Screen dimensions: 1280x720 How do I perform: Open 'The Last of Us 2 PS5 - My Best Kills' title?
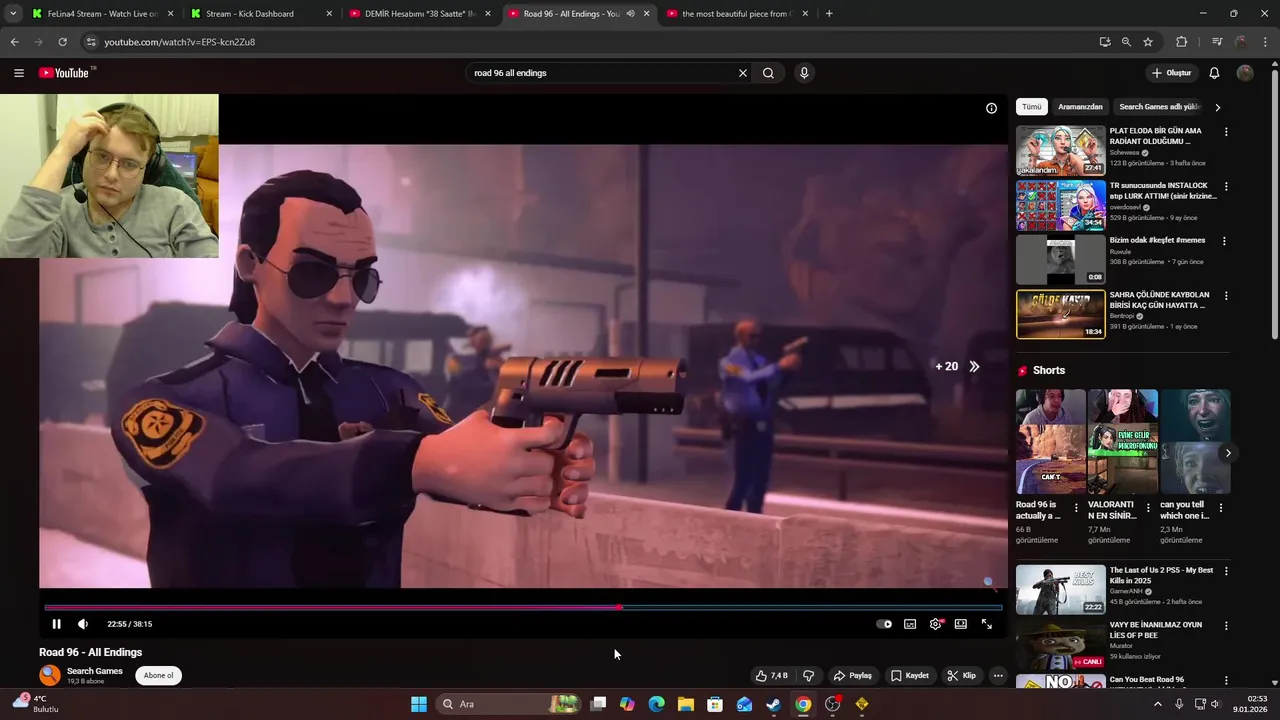coord(1161,575)
